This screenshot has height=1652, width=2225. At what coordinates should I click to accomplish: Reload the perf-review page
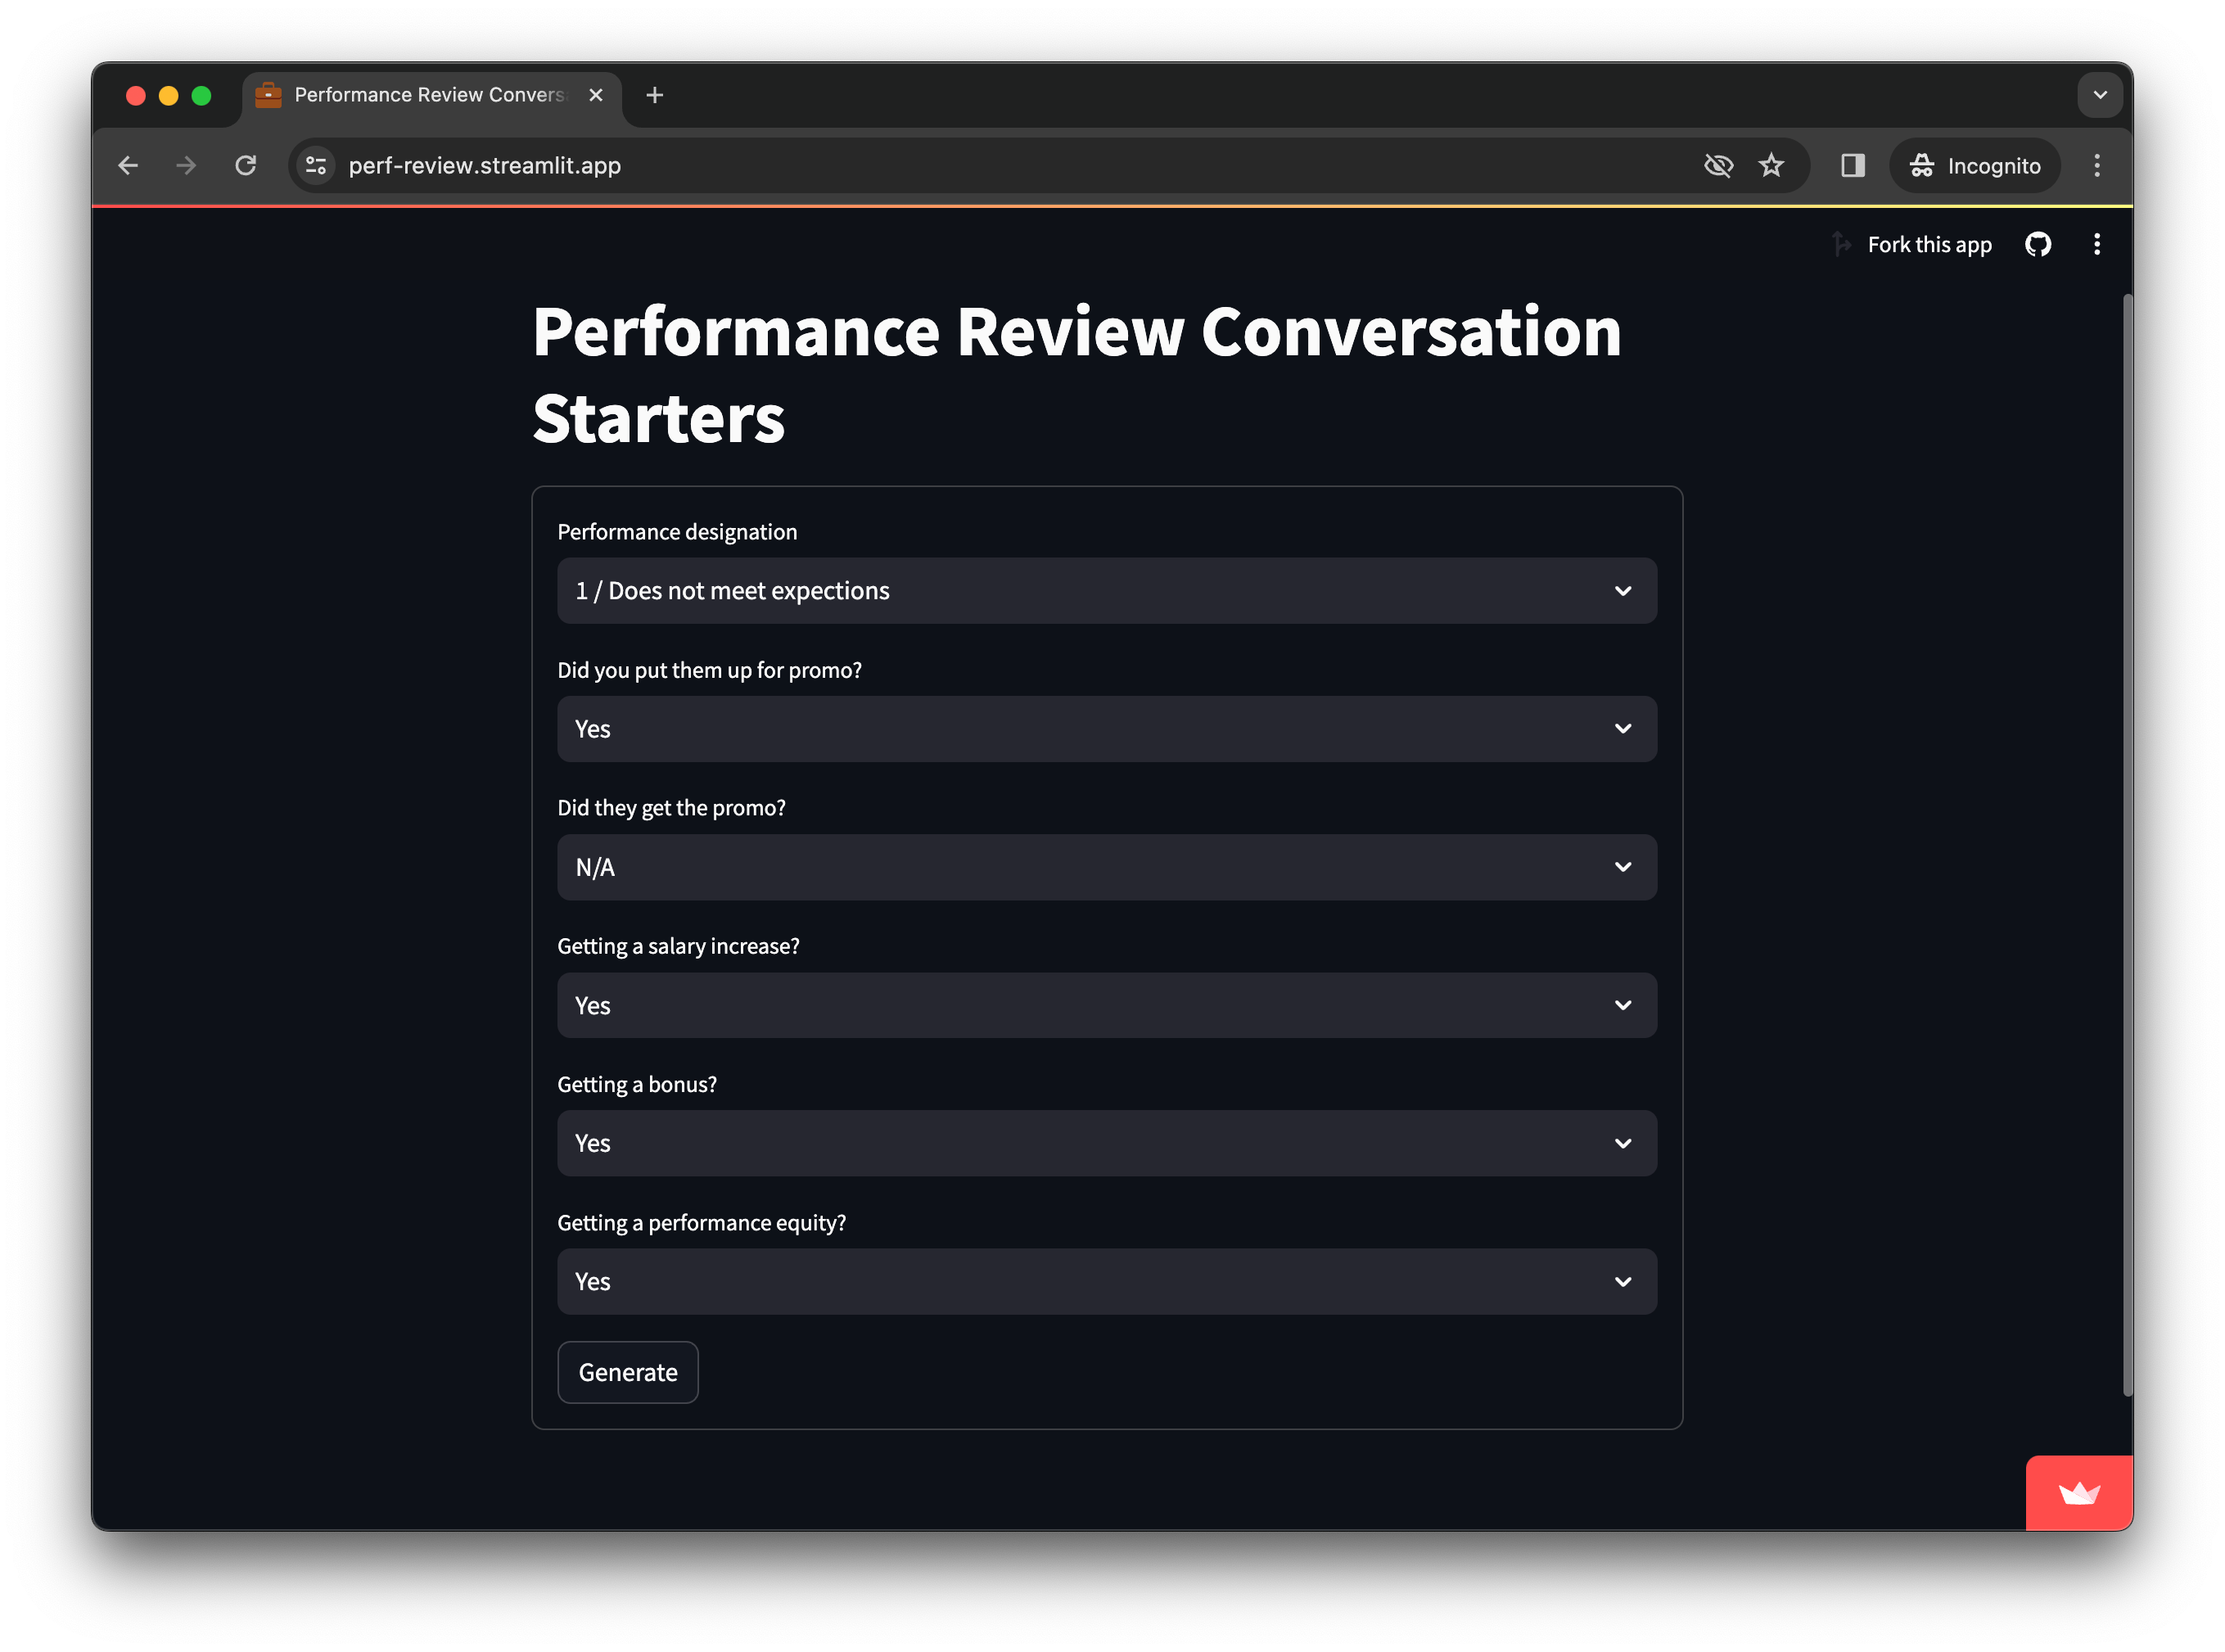[245, 165]
